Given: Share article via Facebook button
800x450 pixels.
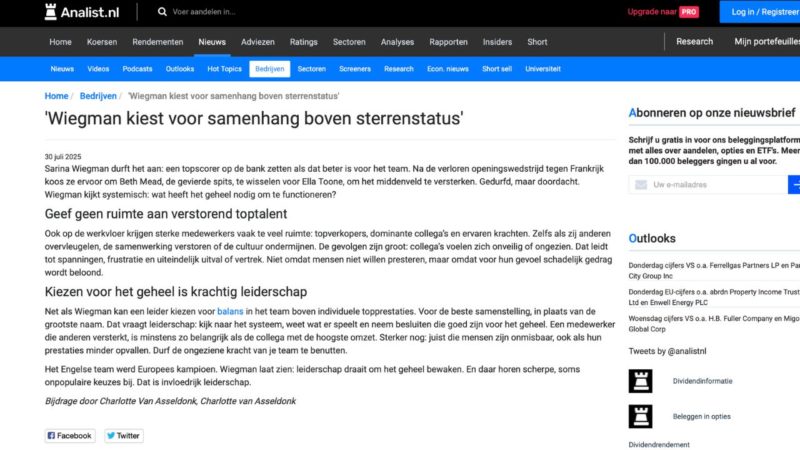Looking at the screenshot, I should [69, 435].
